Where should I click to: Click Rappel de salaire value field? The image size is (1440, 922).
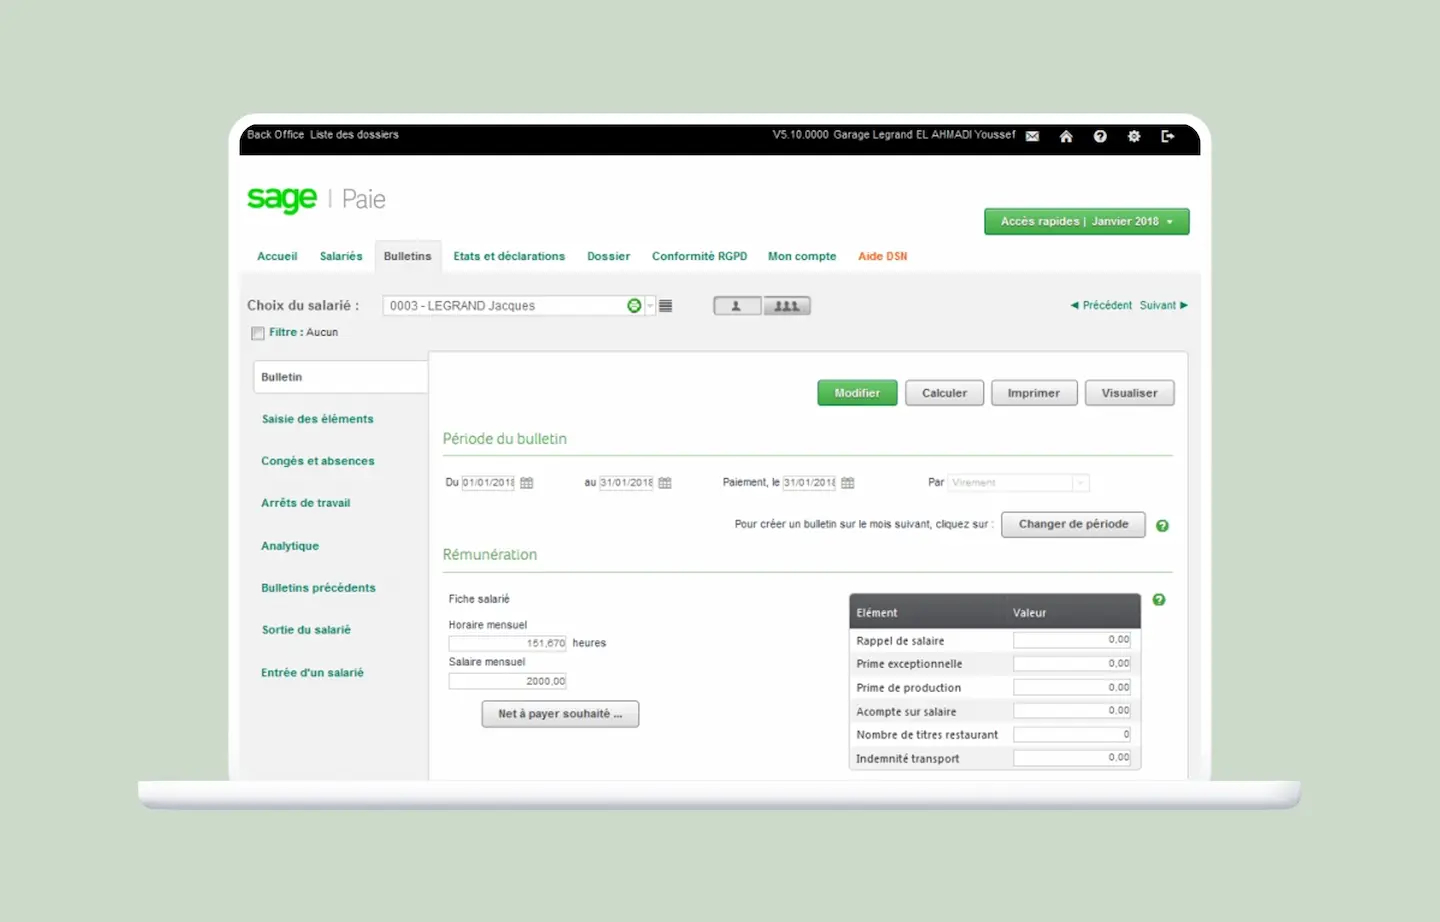1072,640
